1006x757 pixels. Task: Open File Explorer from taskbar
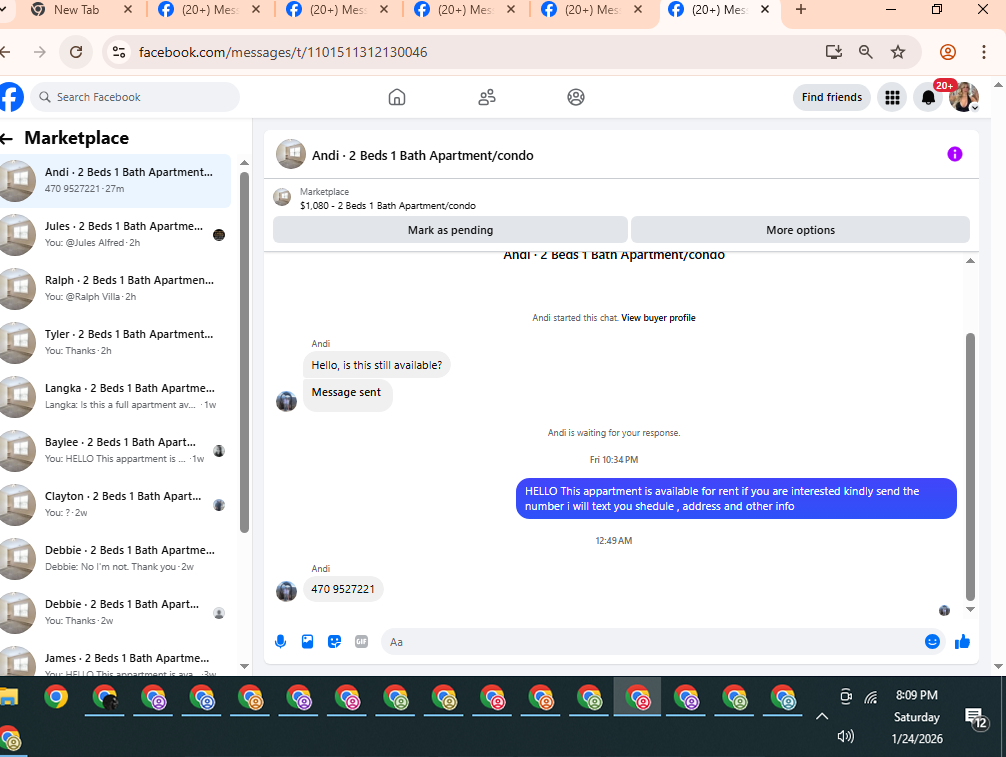8,697
